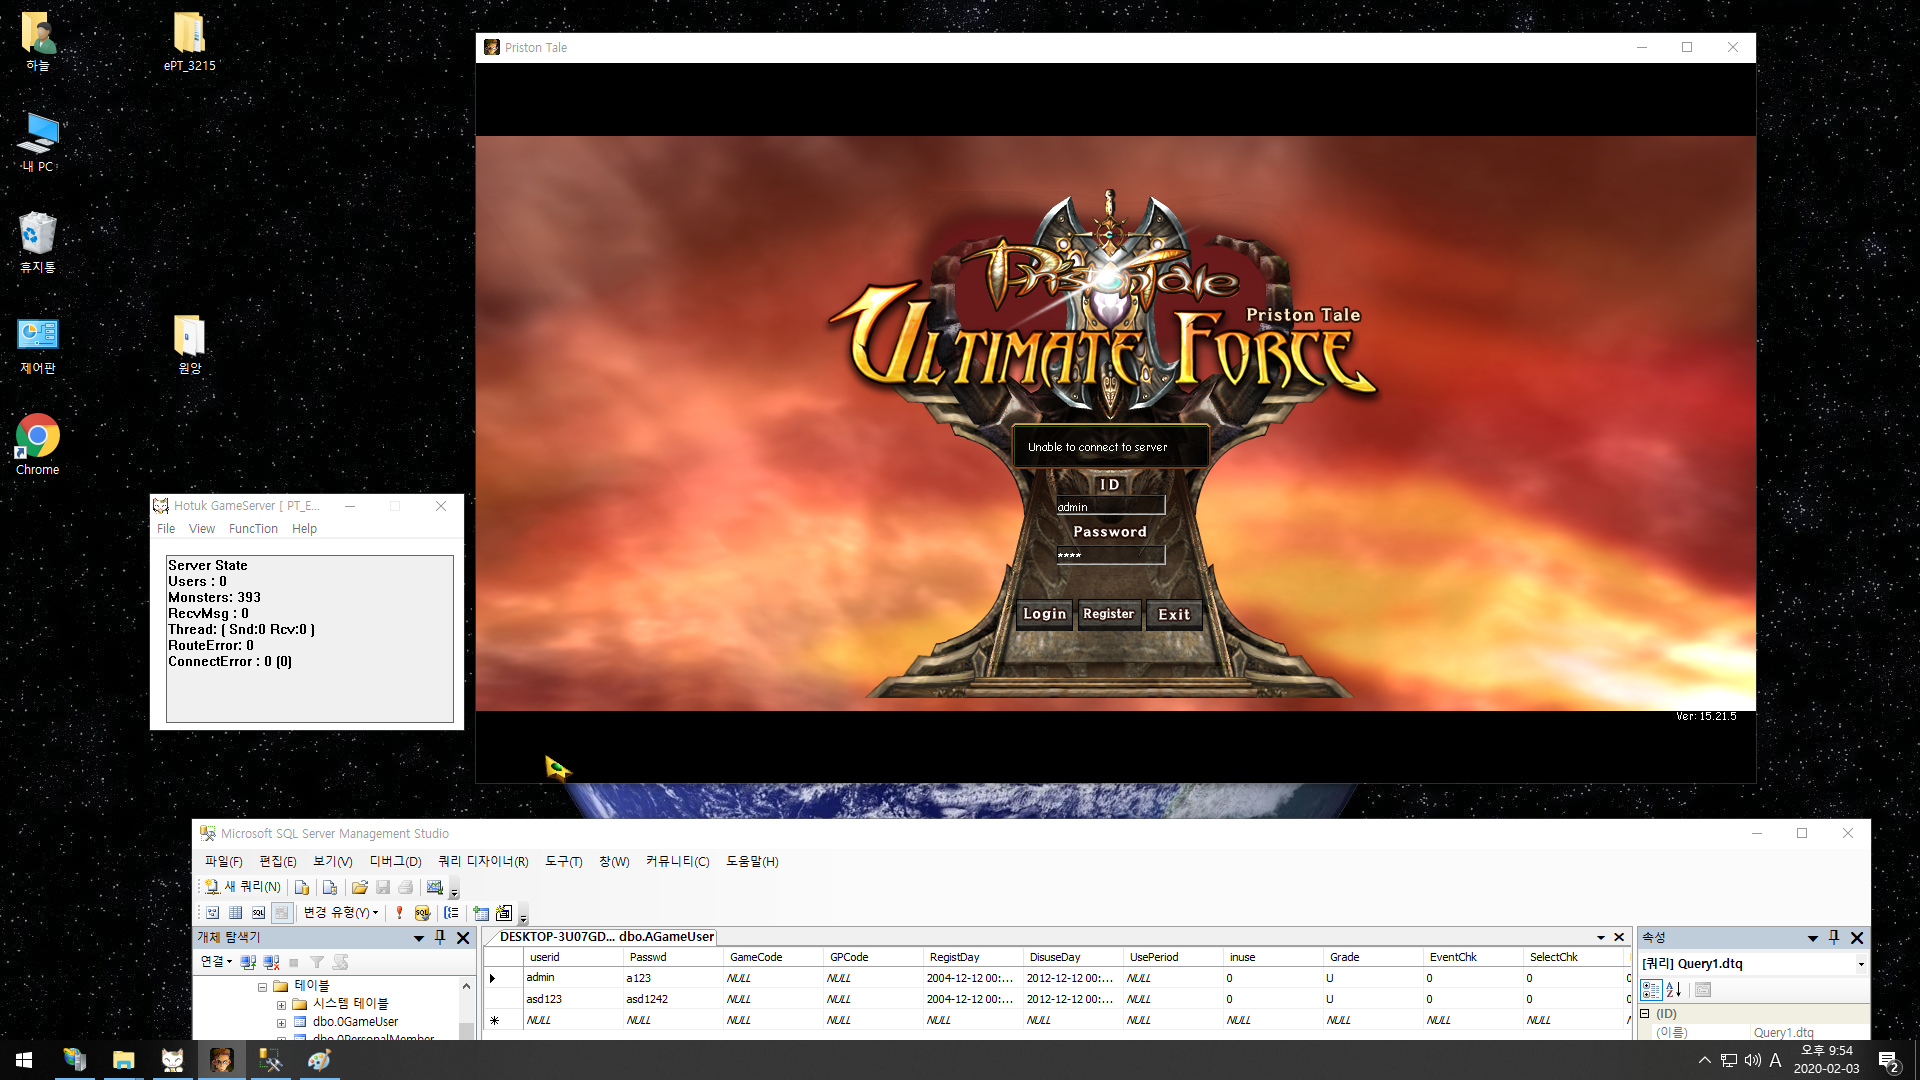Open the 파일(F) menu in SSMS

[223, 861]
